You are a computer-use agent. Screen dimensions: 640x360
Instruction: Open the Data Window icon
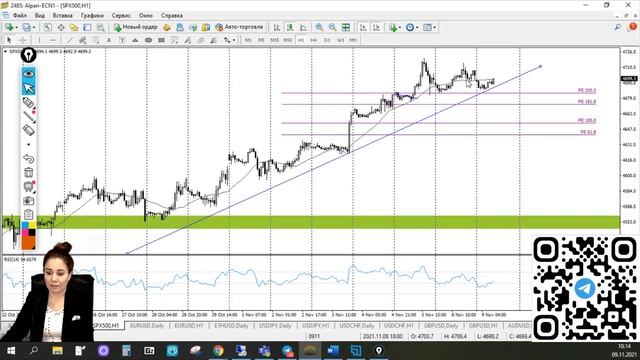(x=61, y=27)
